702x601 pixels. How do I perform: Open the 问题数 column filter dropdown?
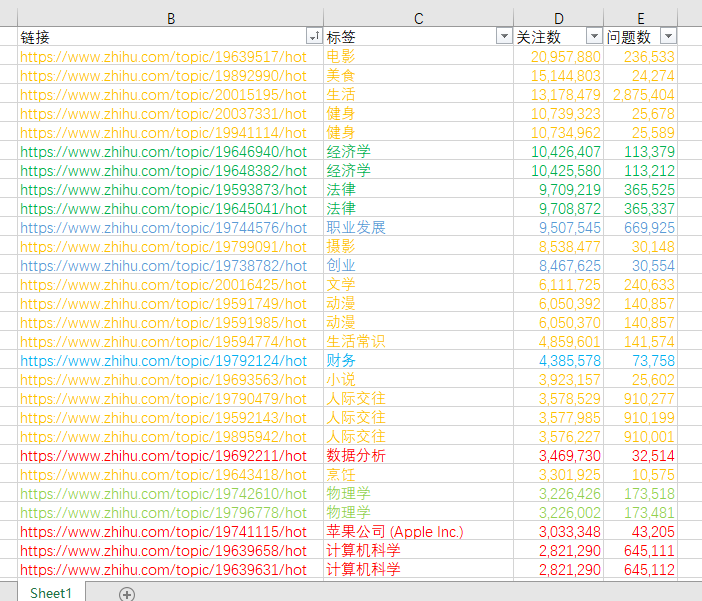668,37
